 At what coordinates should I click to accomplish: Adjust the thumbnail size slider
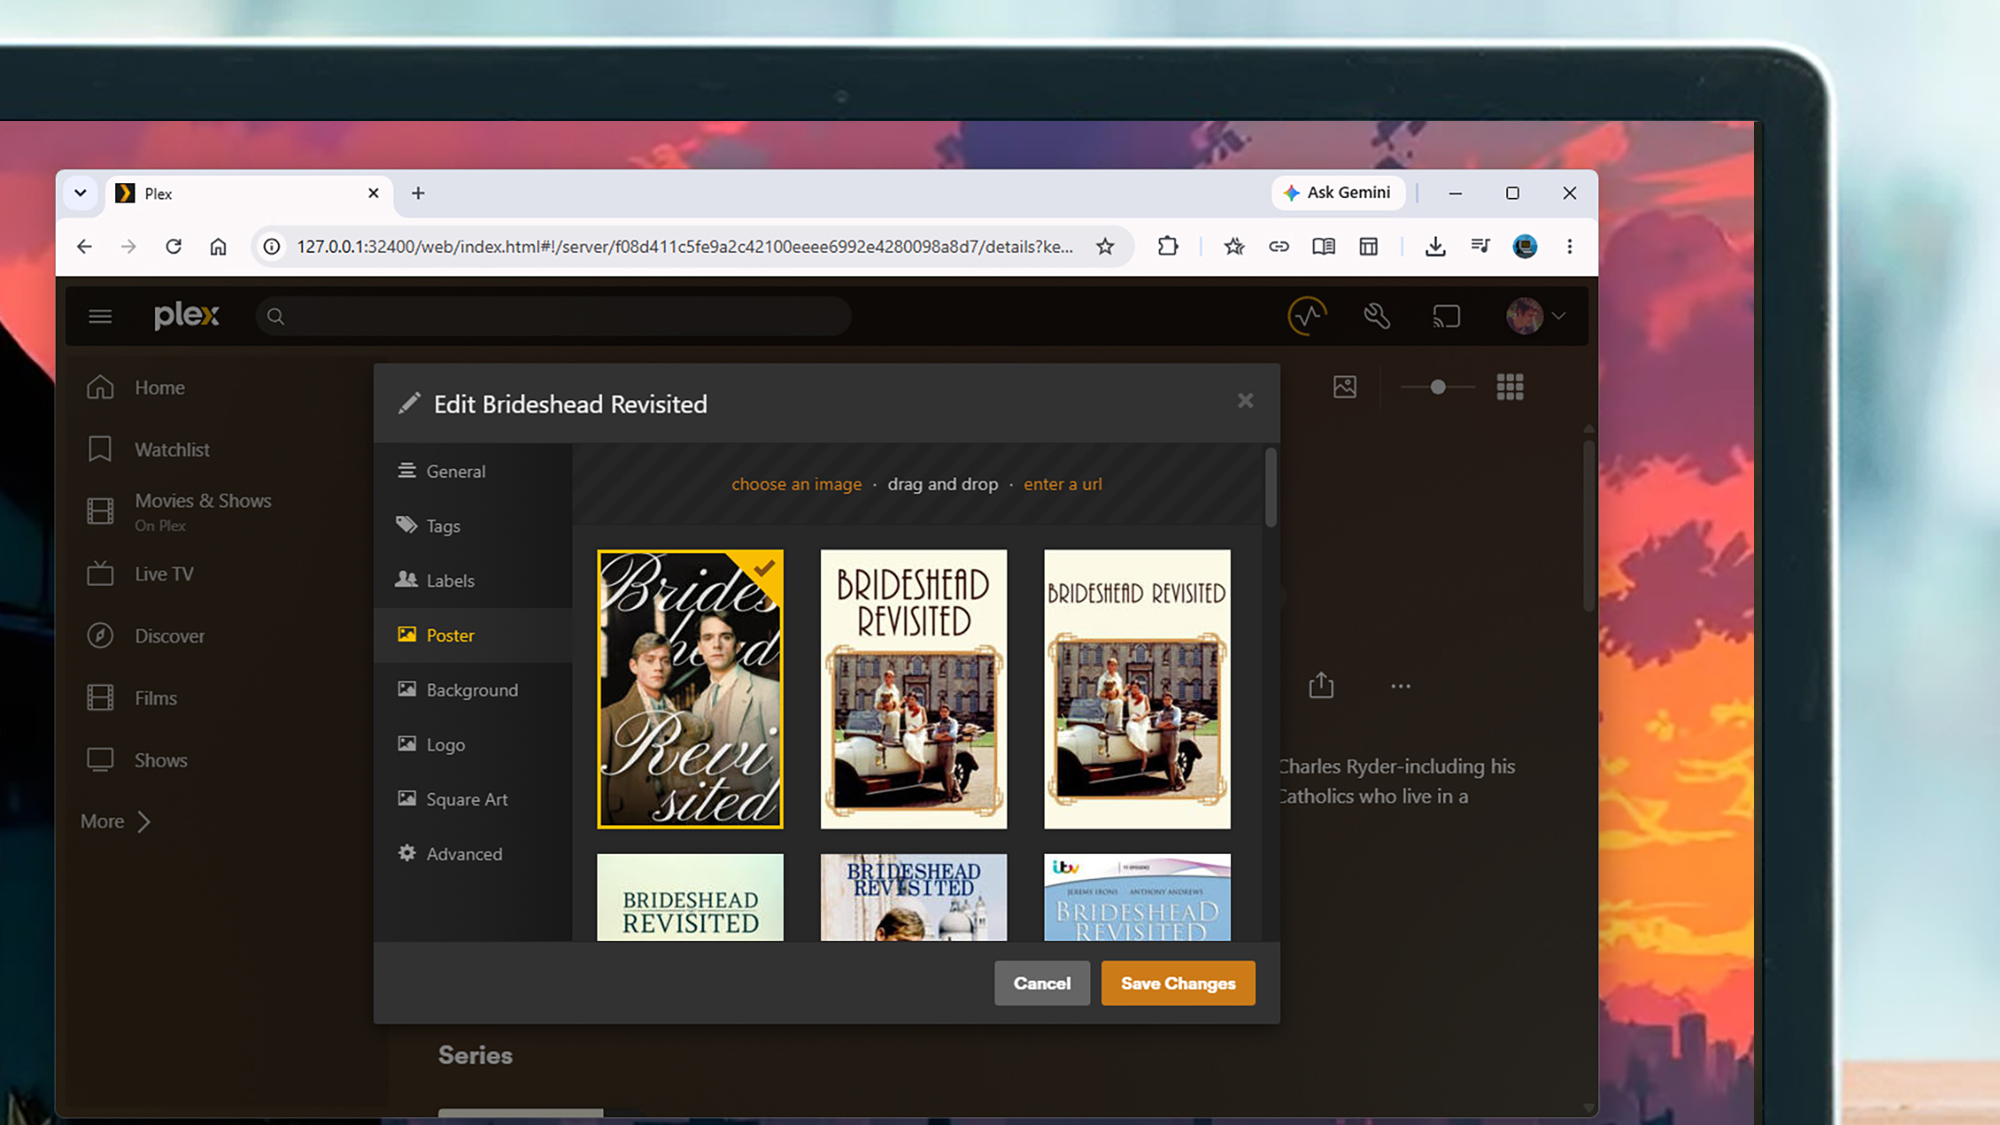click(1437, 387)
